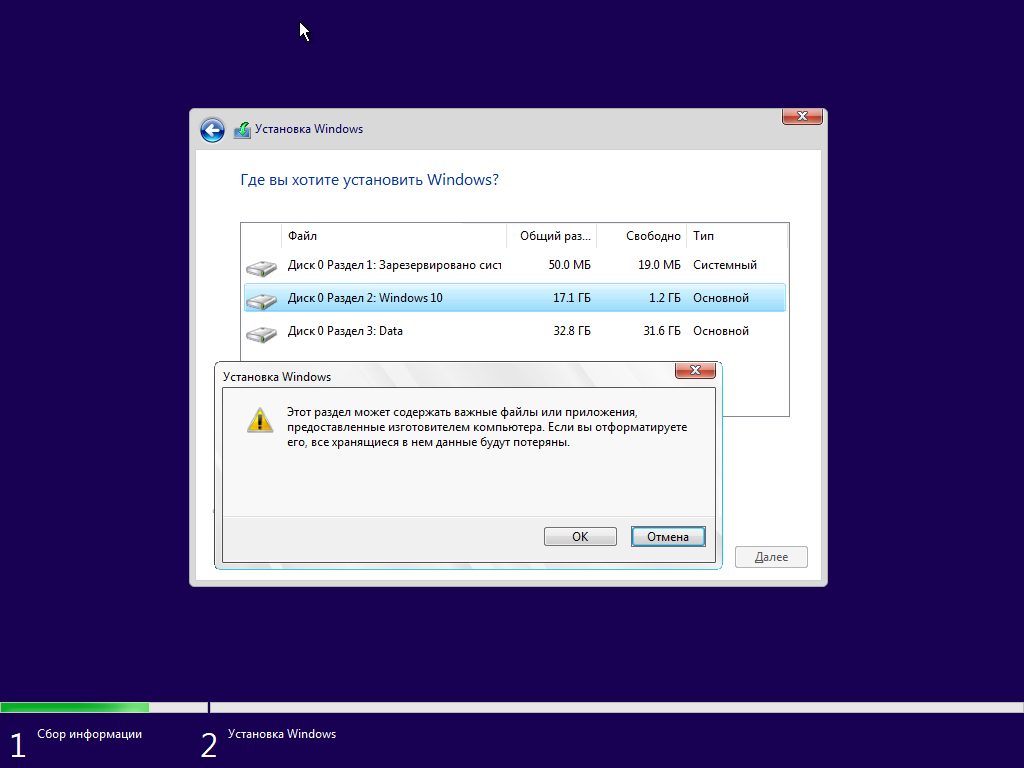
Task: Click the Тип column header
Action: point(703,236)
